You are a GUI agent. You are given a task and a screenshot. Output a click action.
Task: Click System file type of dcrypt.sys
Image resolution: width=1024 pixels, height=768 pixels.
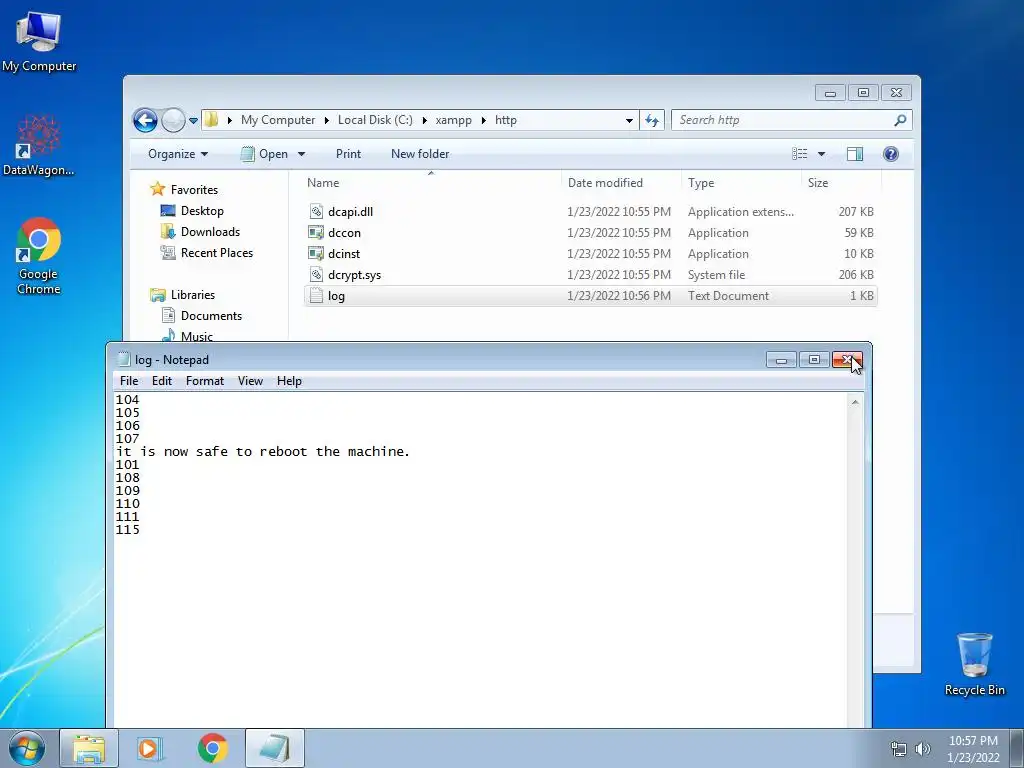coord(716,275)
